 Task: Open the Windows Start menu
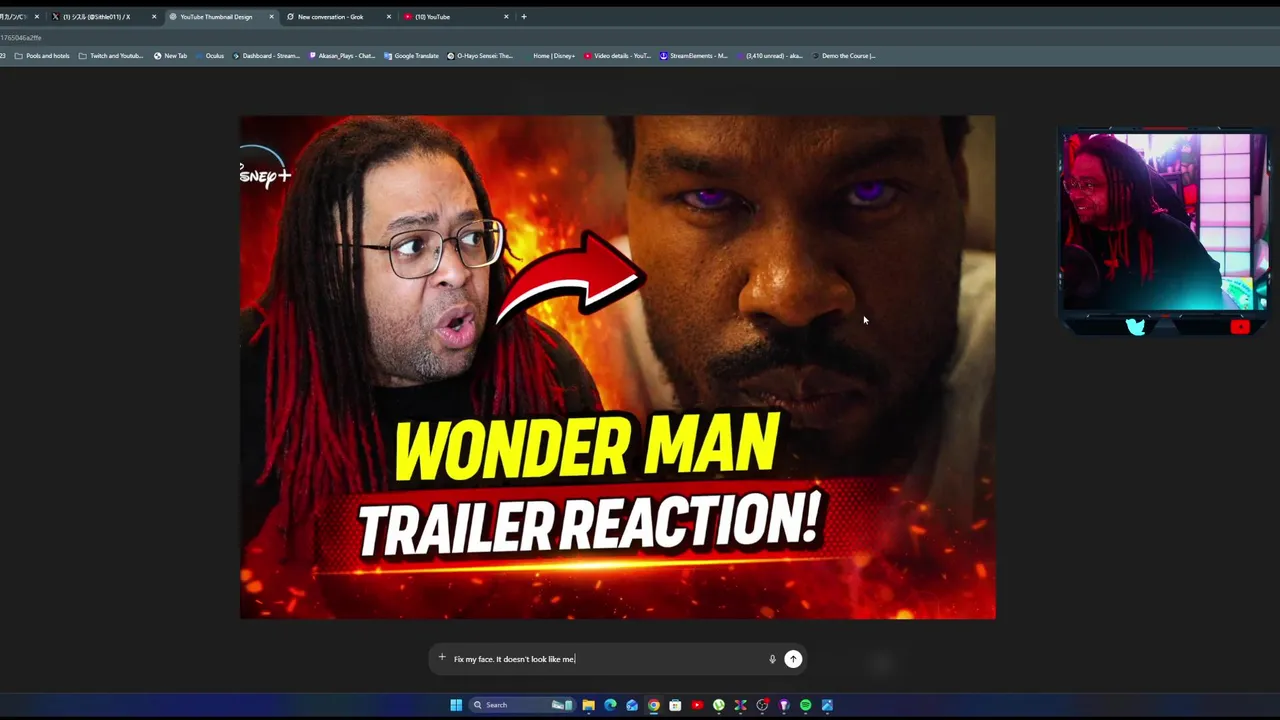coord(456,705)
